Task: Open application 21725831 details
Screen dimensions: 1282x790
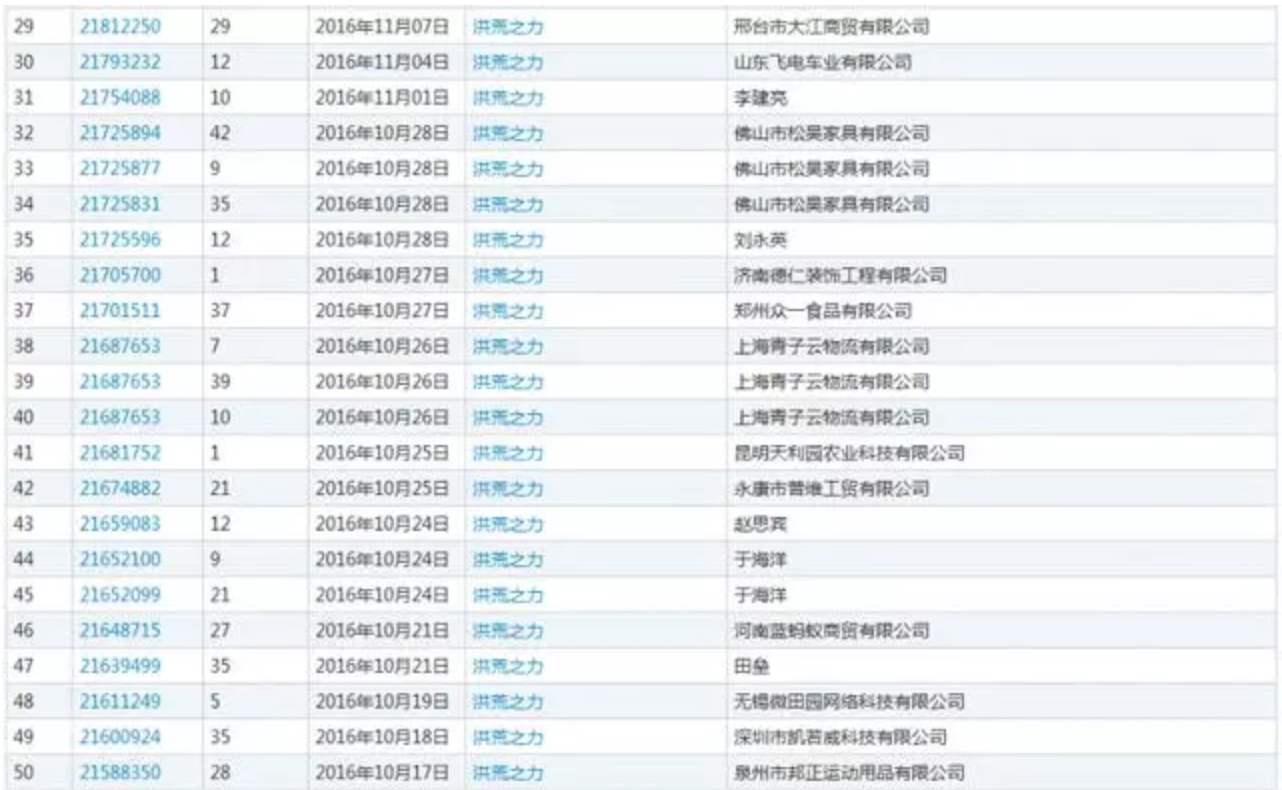Action: 119,204
